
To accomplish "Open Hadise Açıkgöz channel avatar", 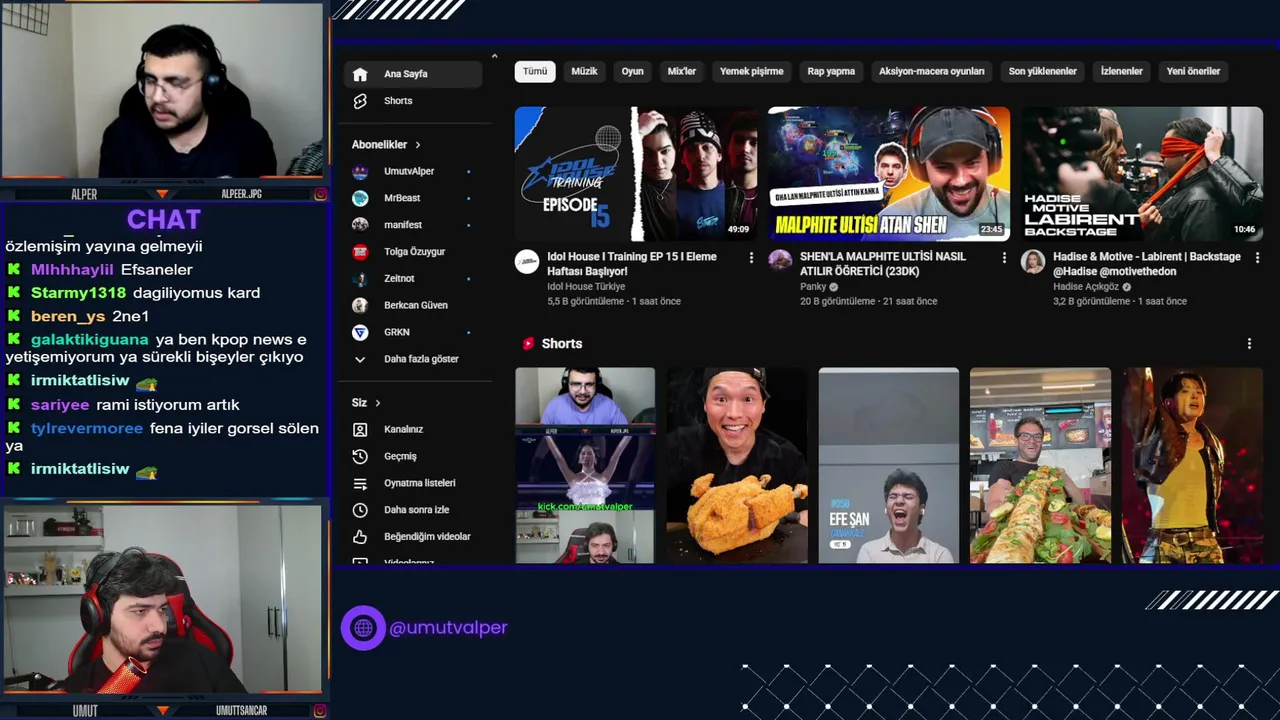I will click(1033, 262).
